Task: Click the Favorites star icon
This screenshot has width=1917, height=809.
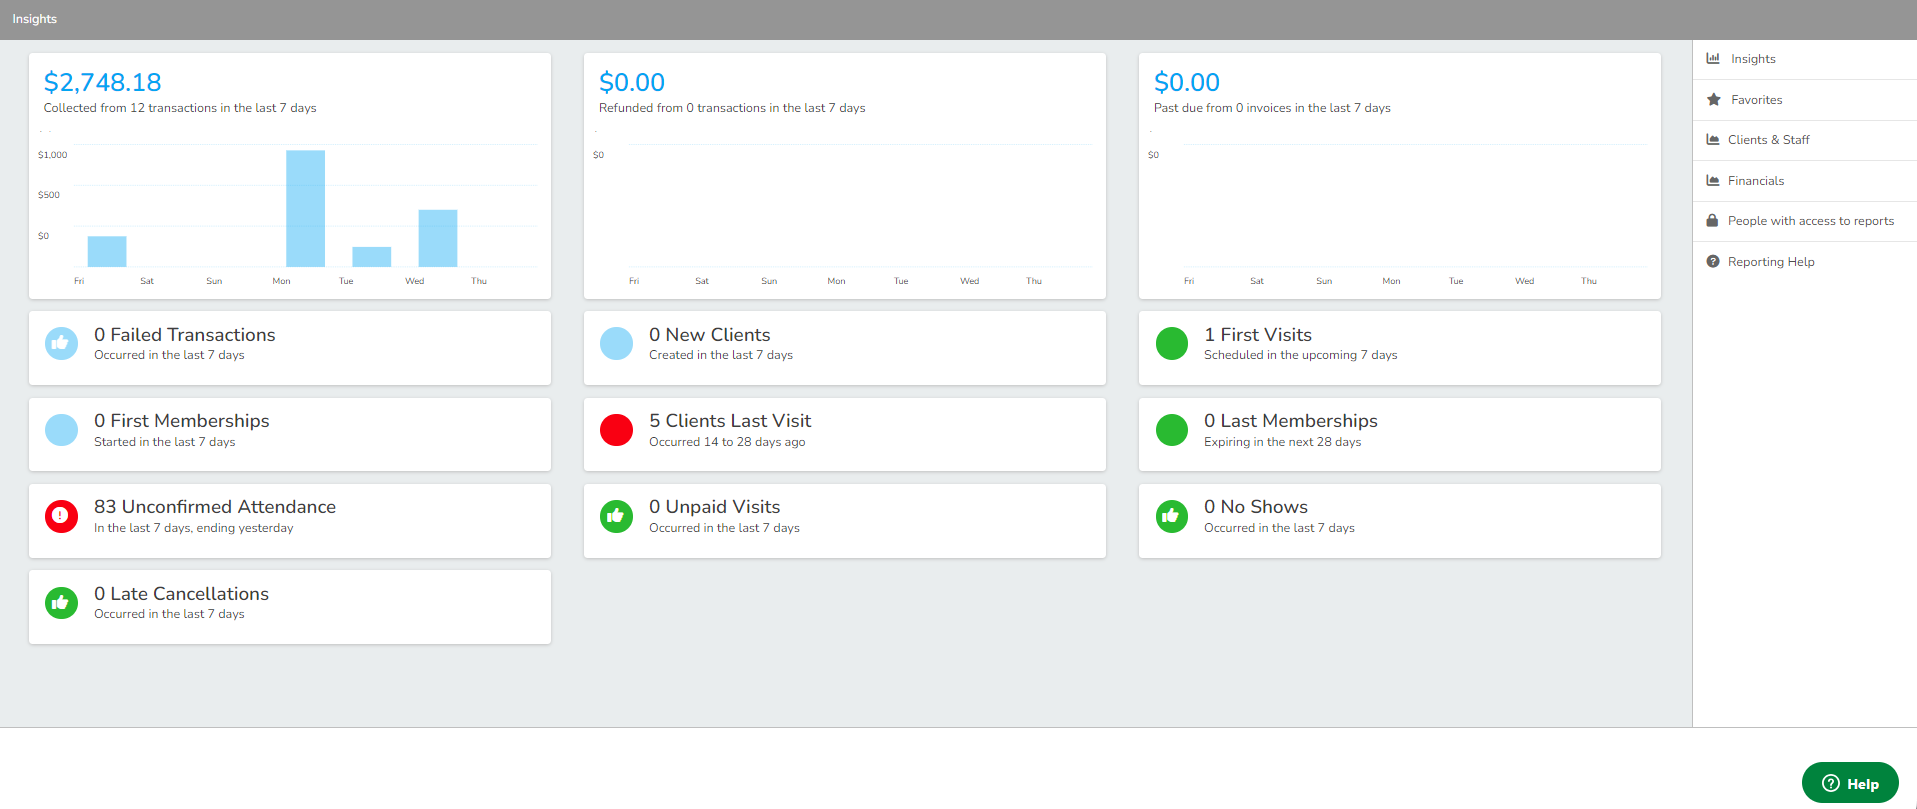Action: (x=1714, y=100)
